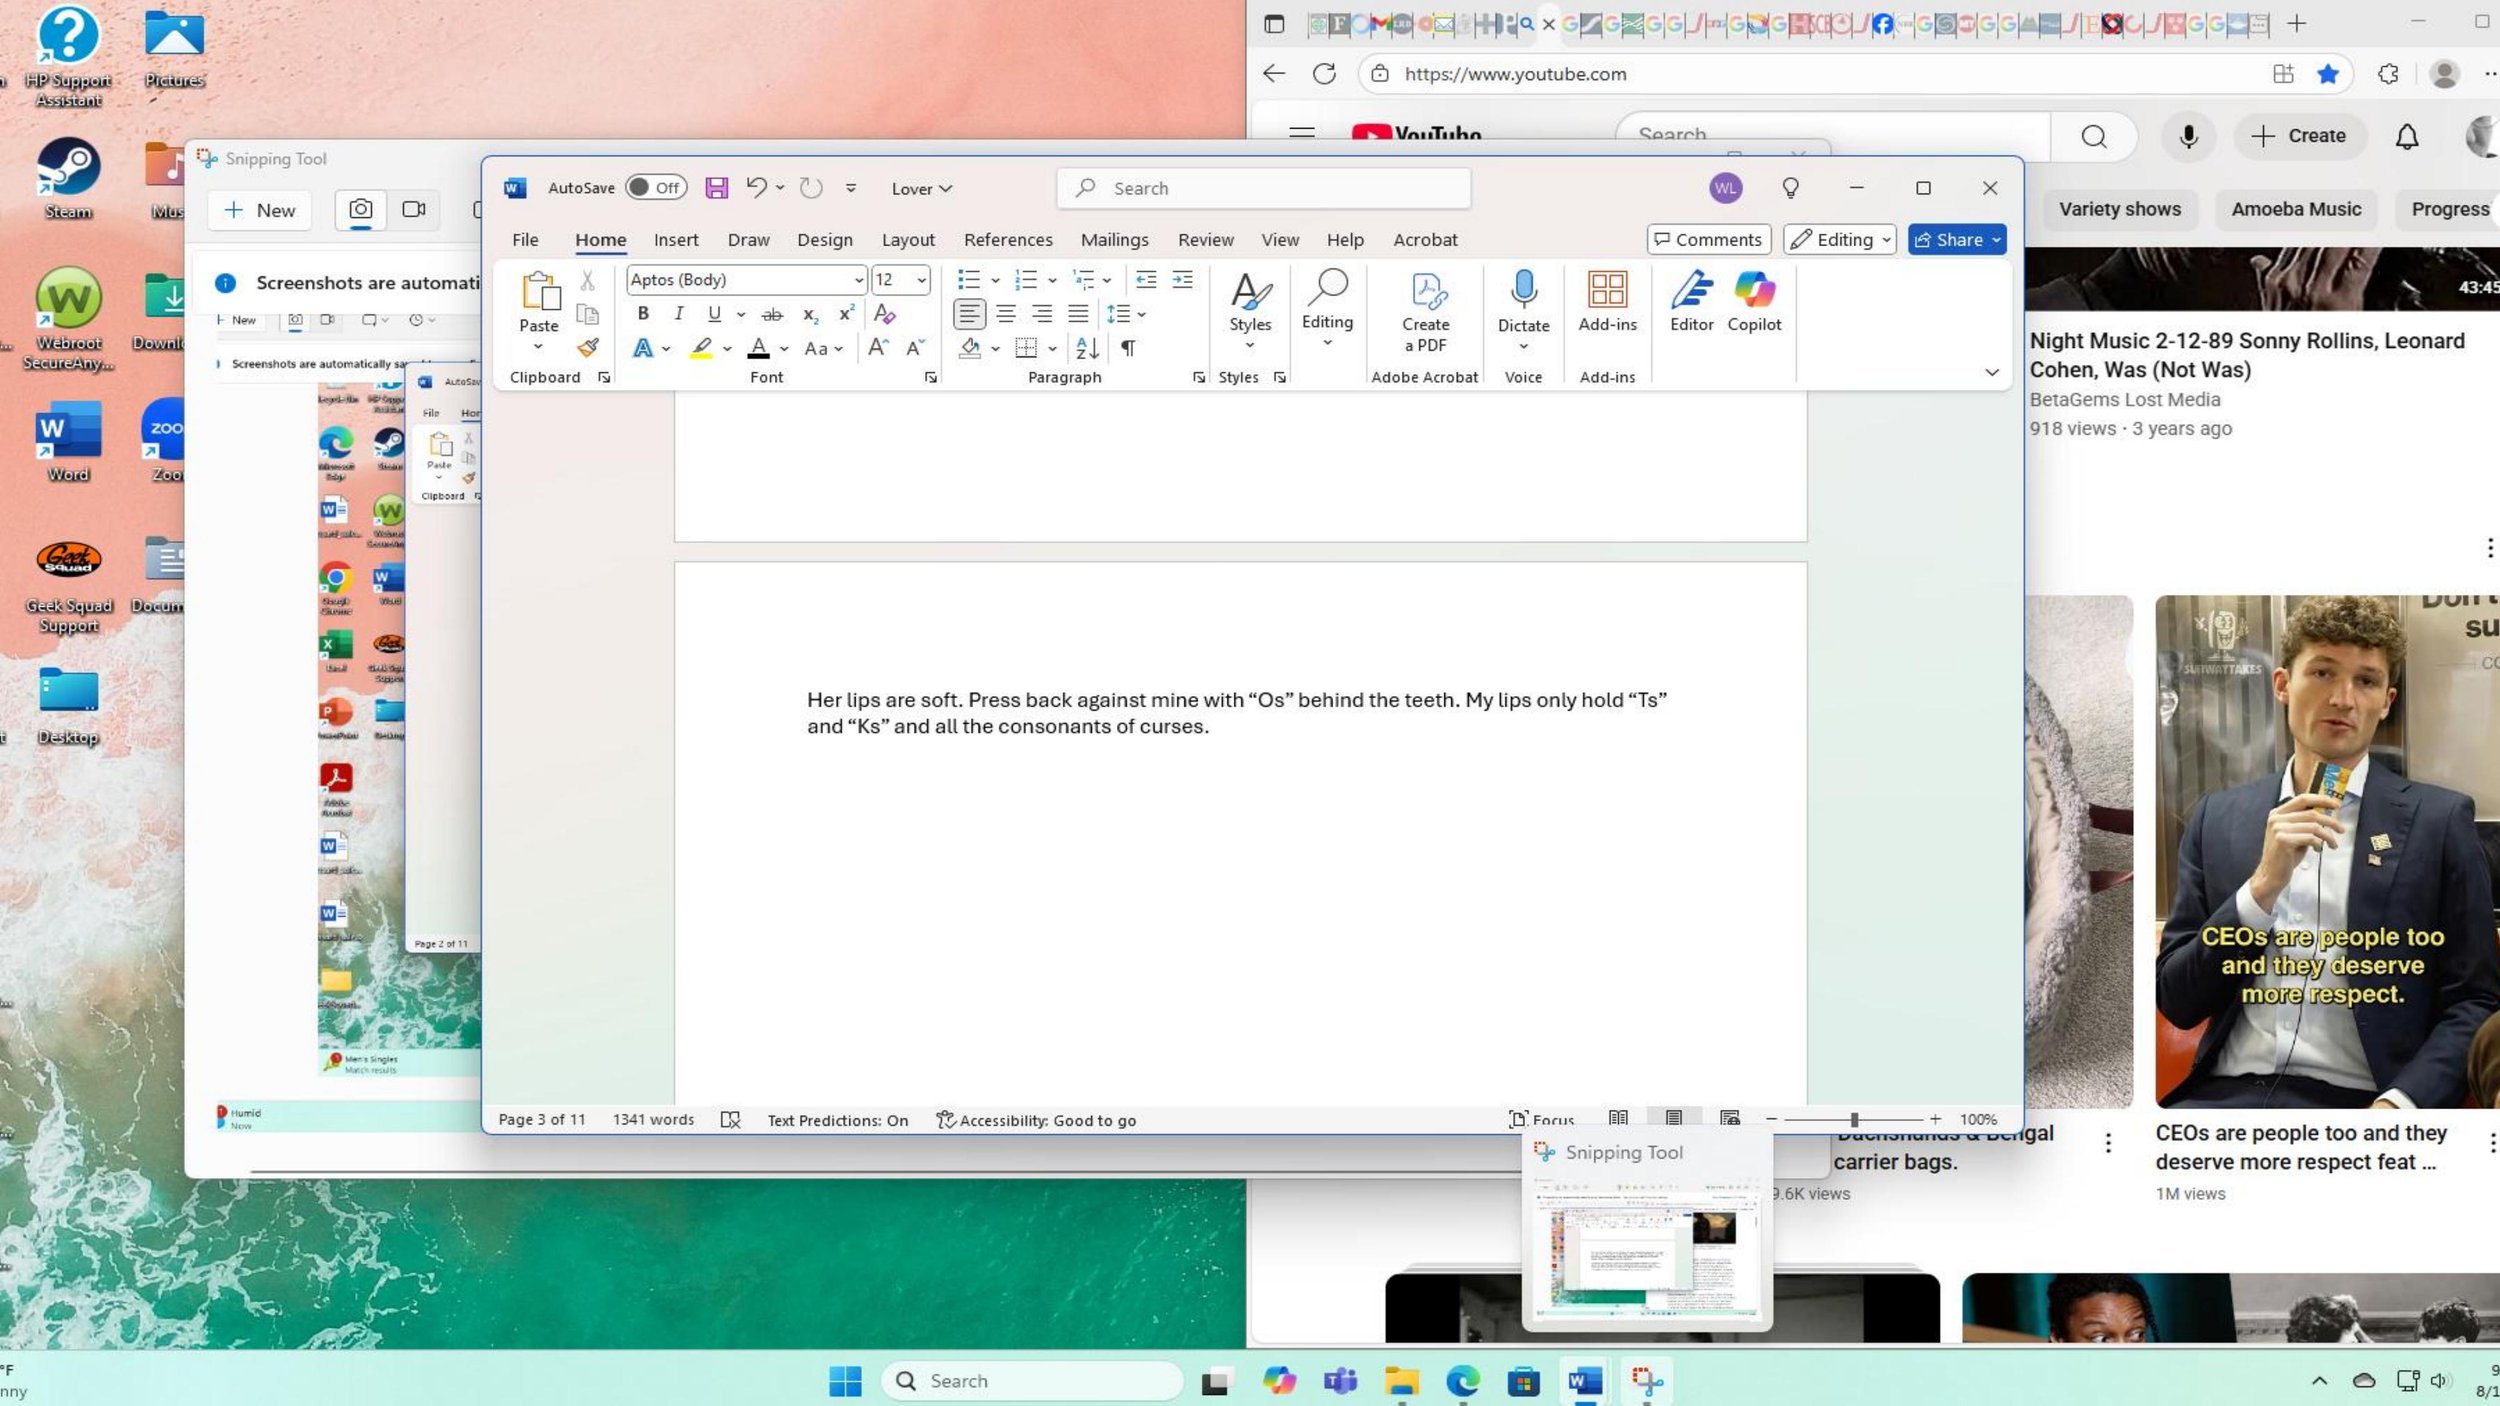Center align the paragraph

1006,314
